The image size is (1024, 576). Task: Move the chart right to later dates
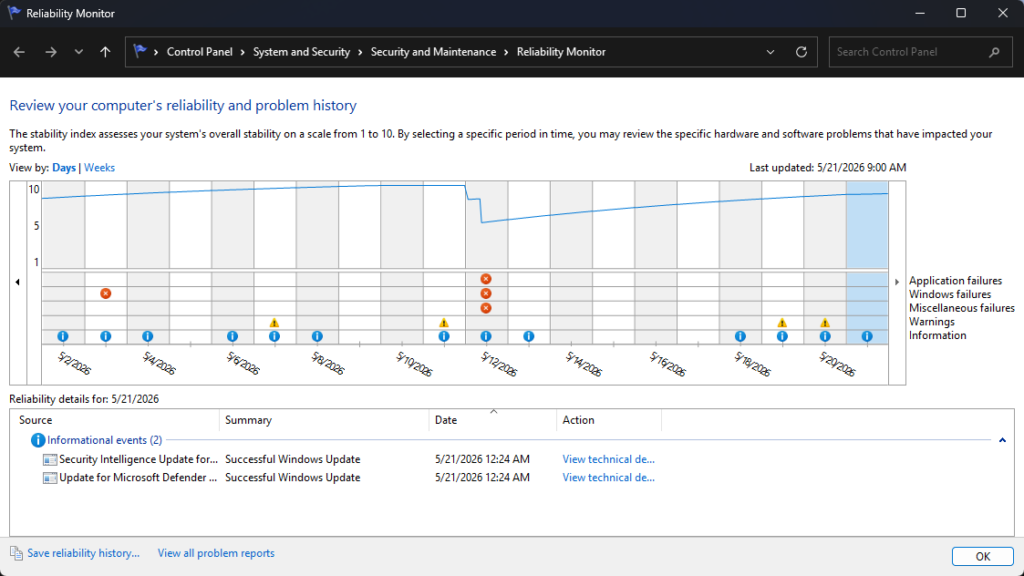pyautogui.click(x=897, y=282)
